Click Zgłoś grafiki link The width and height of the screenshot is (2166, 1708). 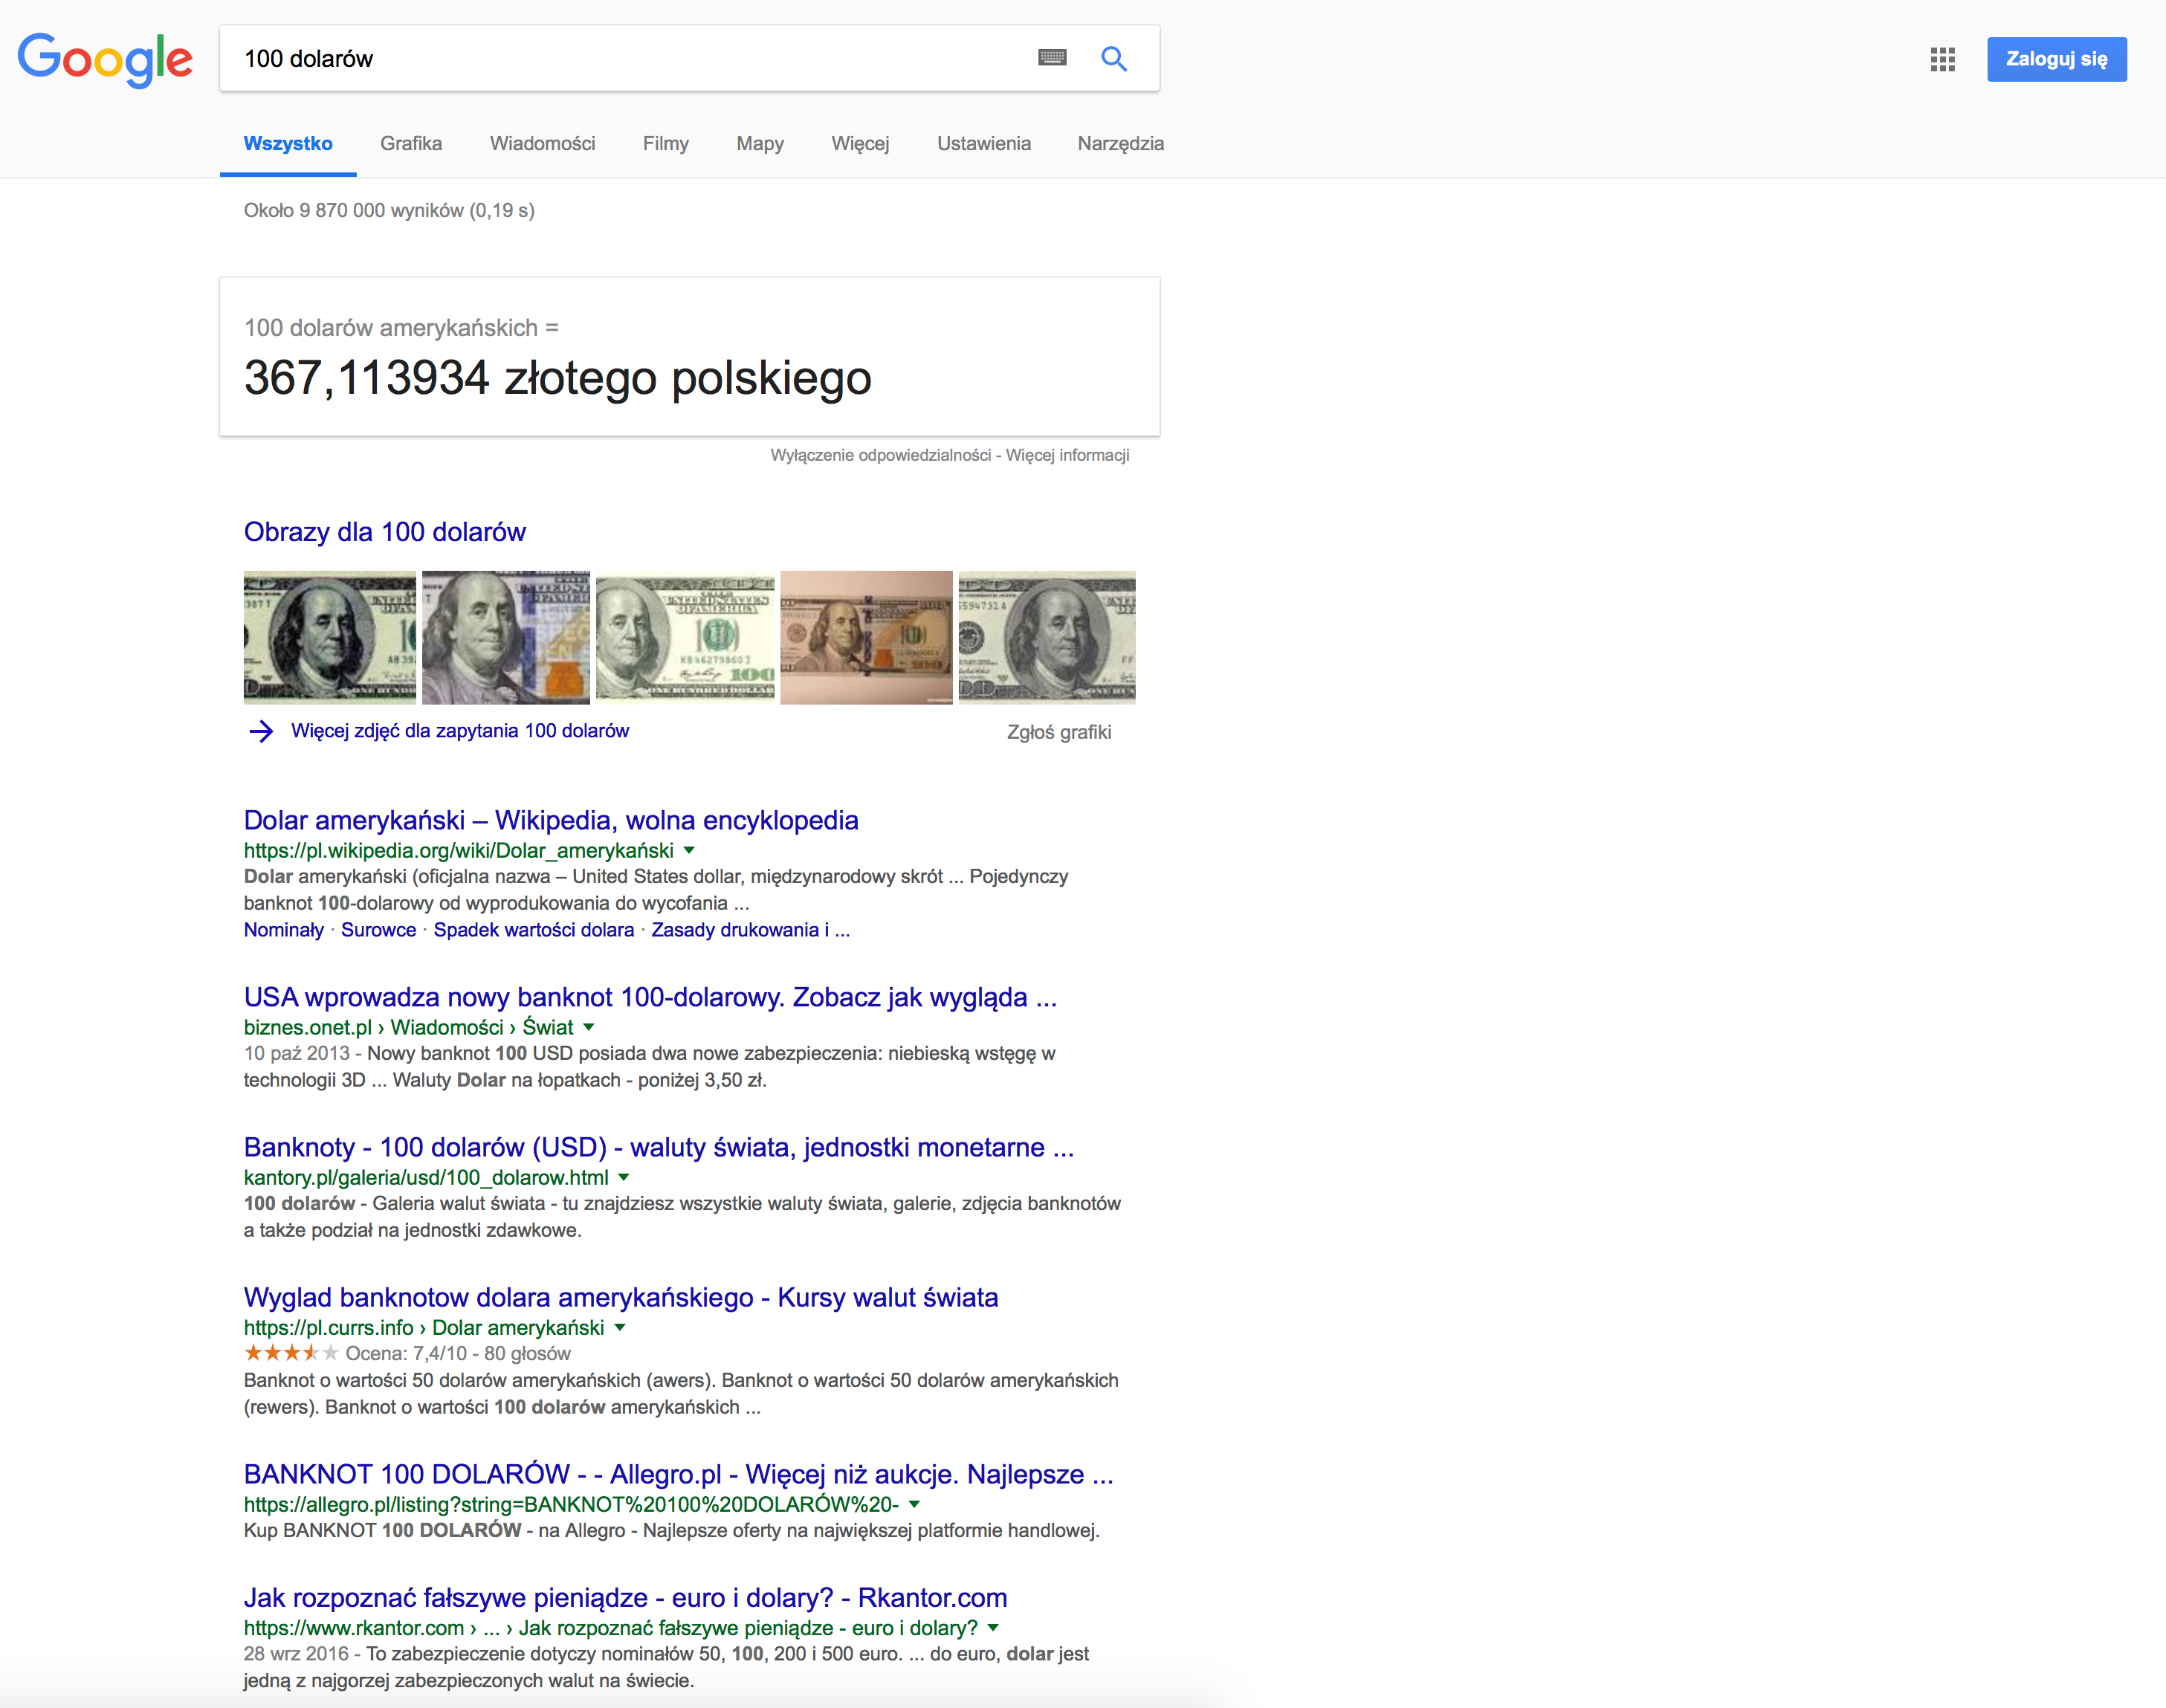(1059, 732)
